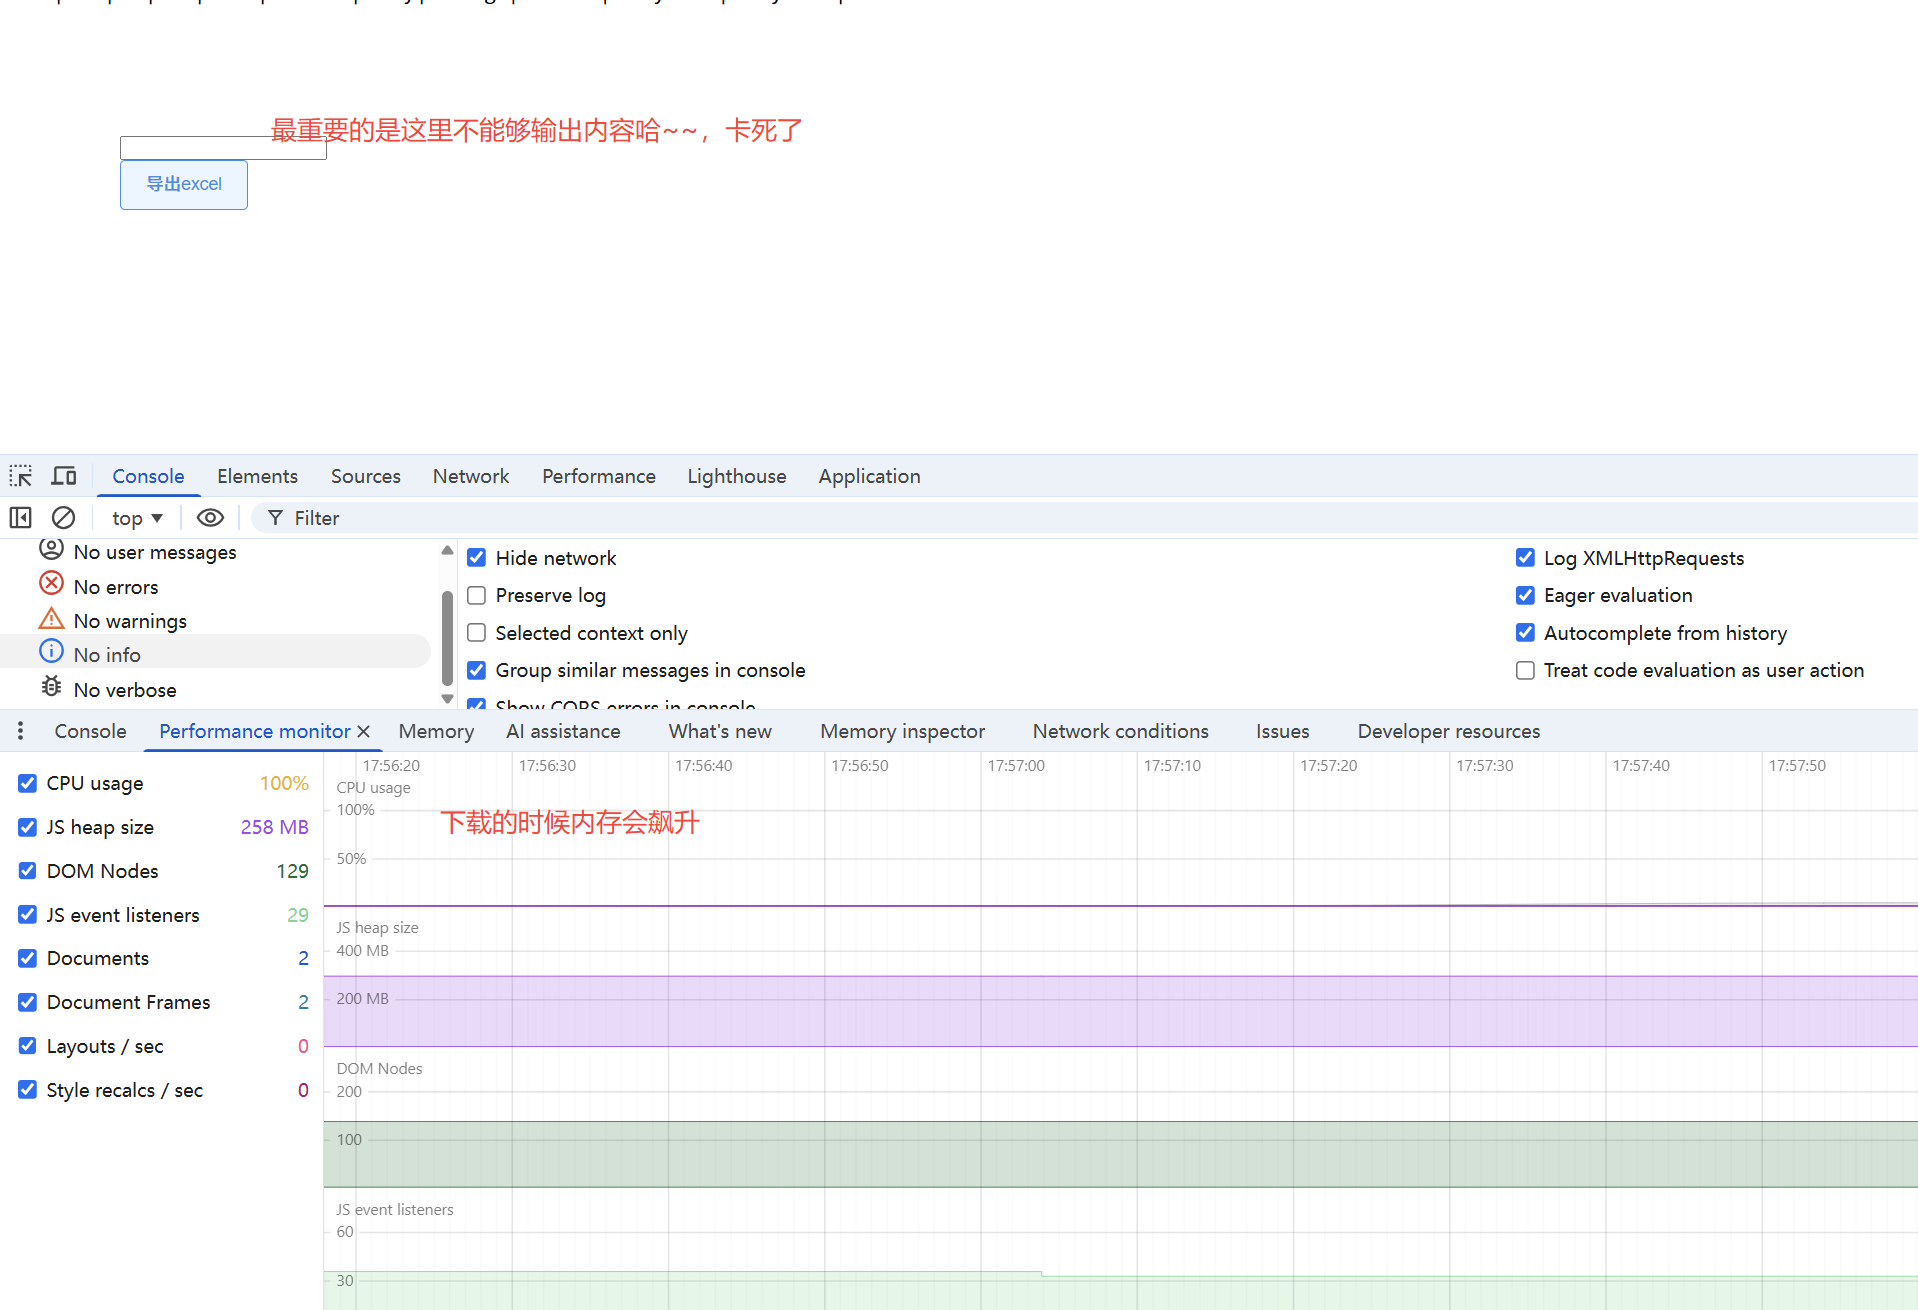Image resolution: width=1918 pixels, height=1310 pixels.
Task: Toggle Eager evaluation checkbox
Action: (1525, 596)
